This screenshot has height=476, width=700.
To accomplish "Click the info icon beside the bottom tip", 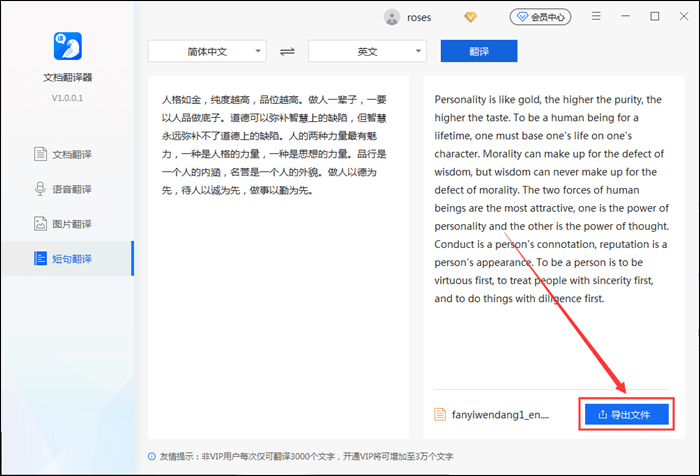I will [x=151, y=456].
